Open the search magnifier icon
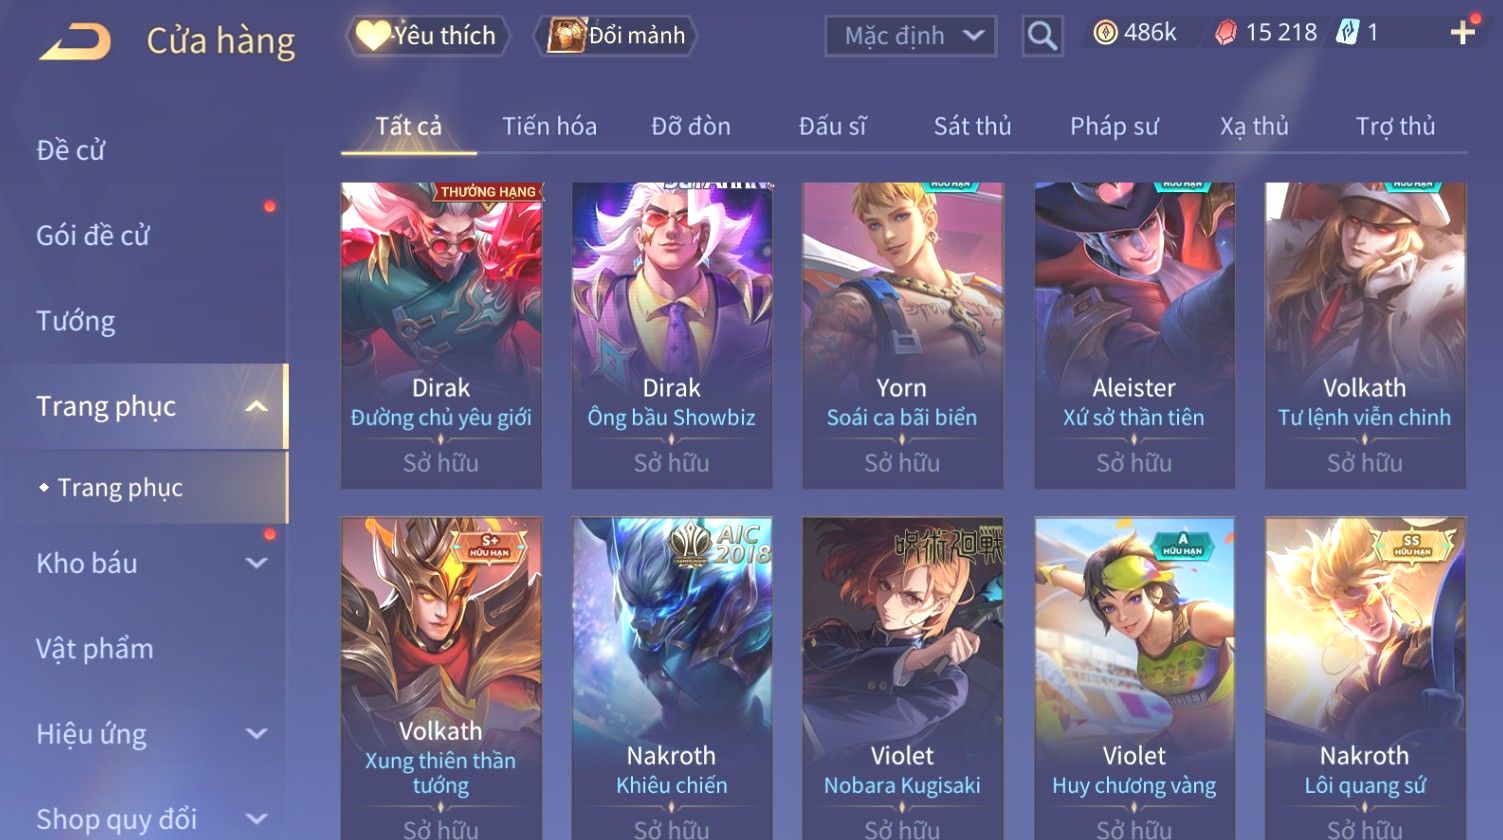 [x=1042, y=36]
